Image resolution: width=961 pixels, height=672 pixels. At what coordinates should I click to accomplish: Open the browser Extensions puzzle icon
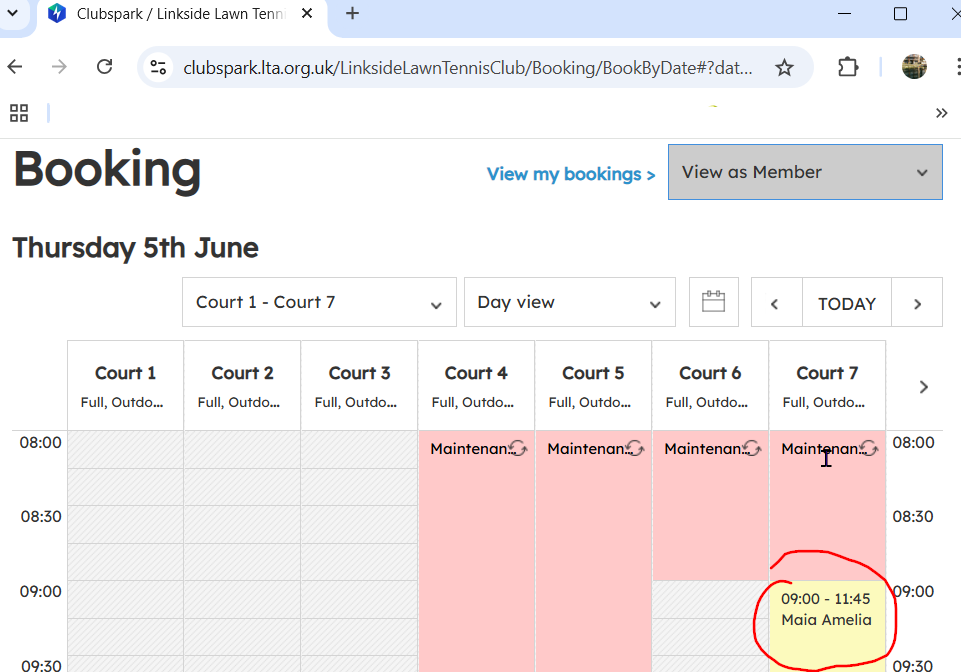click(848, 67)
